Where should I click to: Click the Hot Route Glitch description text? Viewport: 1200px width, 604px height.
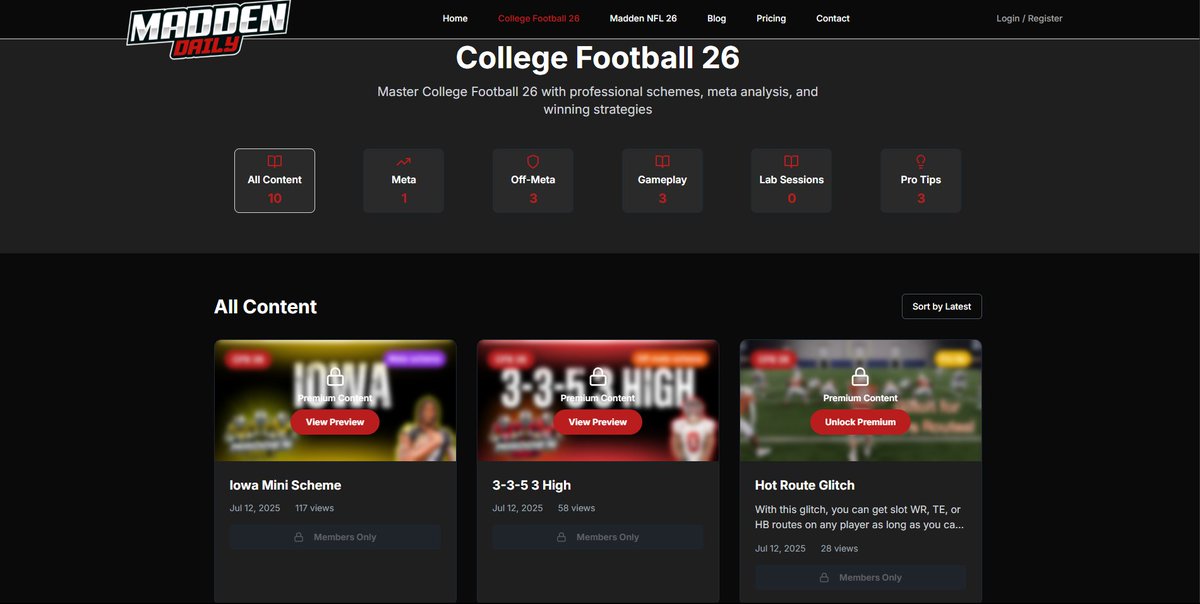860,517
